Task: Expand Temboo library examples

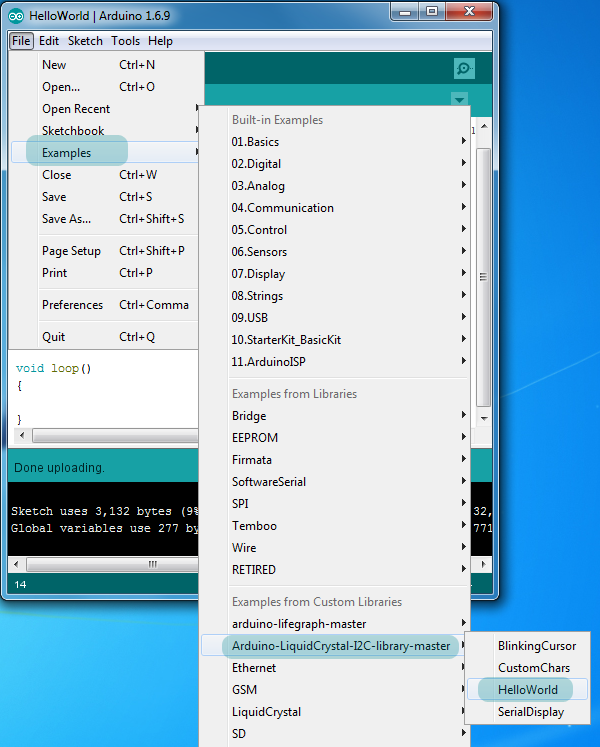Action: pos(335,526)
